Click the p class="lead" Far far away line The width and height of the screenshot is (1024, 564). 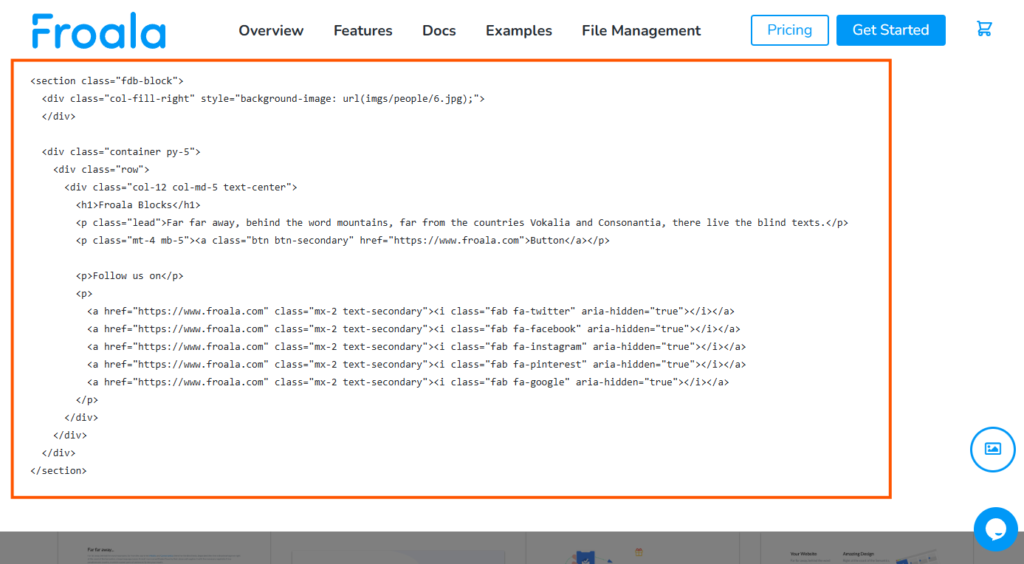tap(462, 223)
